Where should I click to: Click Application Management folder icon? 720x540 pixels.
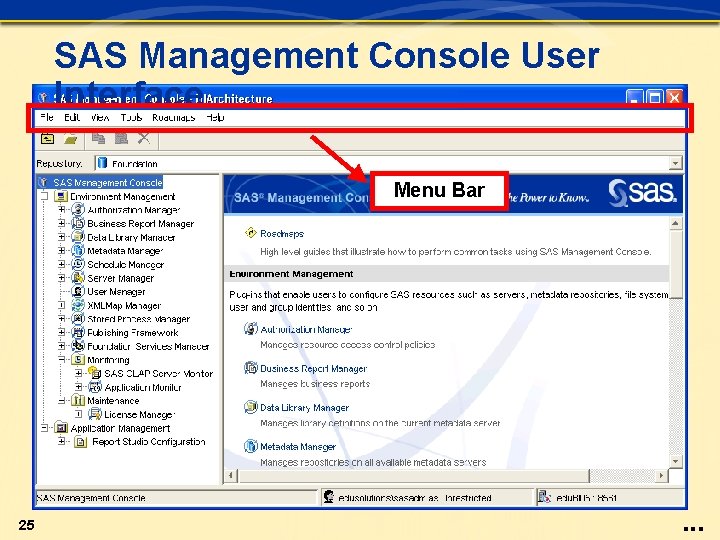click(60, 428)
